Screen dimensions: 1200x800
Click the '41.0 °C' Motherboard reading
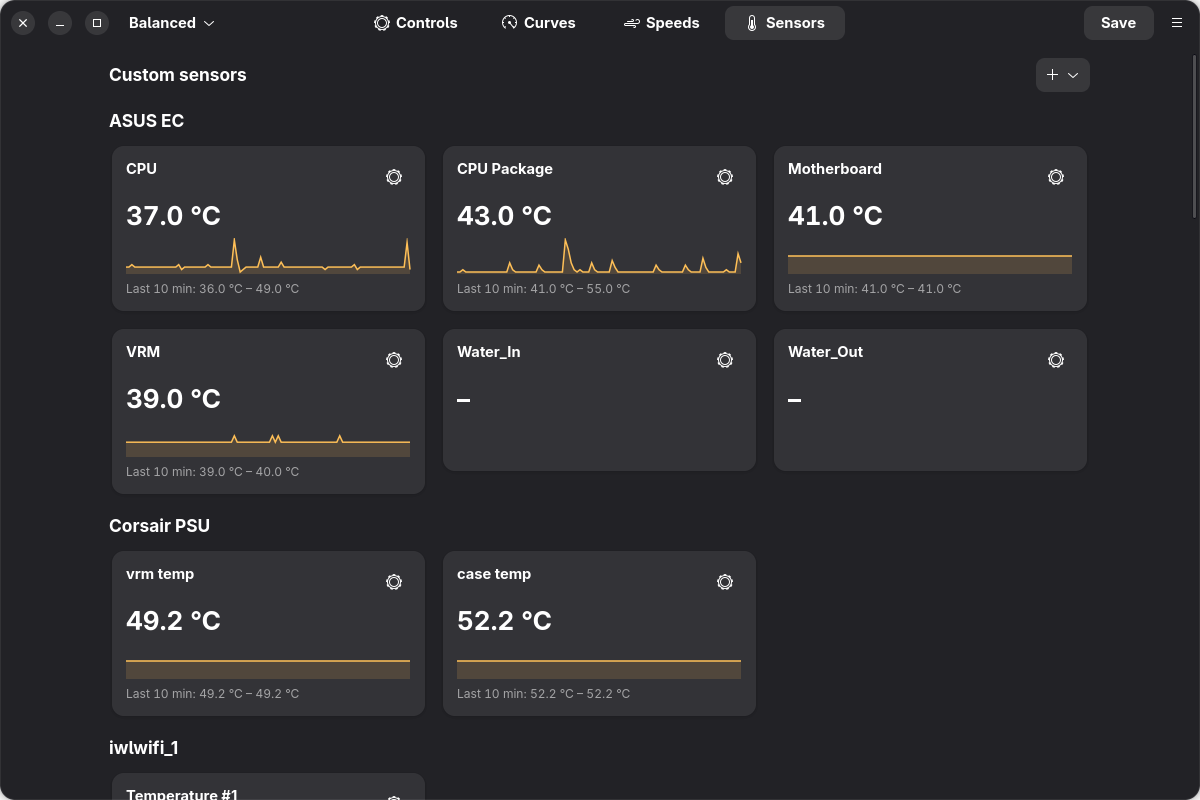[x=835, y=216]
